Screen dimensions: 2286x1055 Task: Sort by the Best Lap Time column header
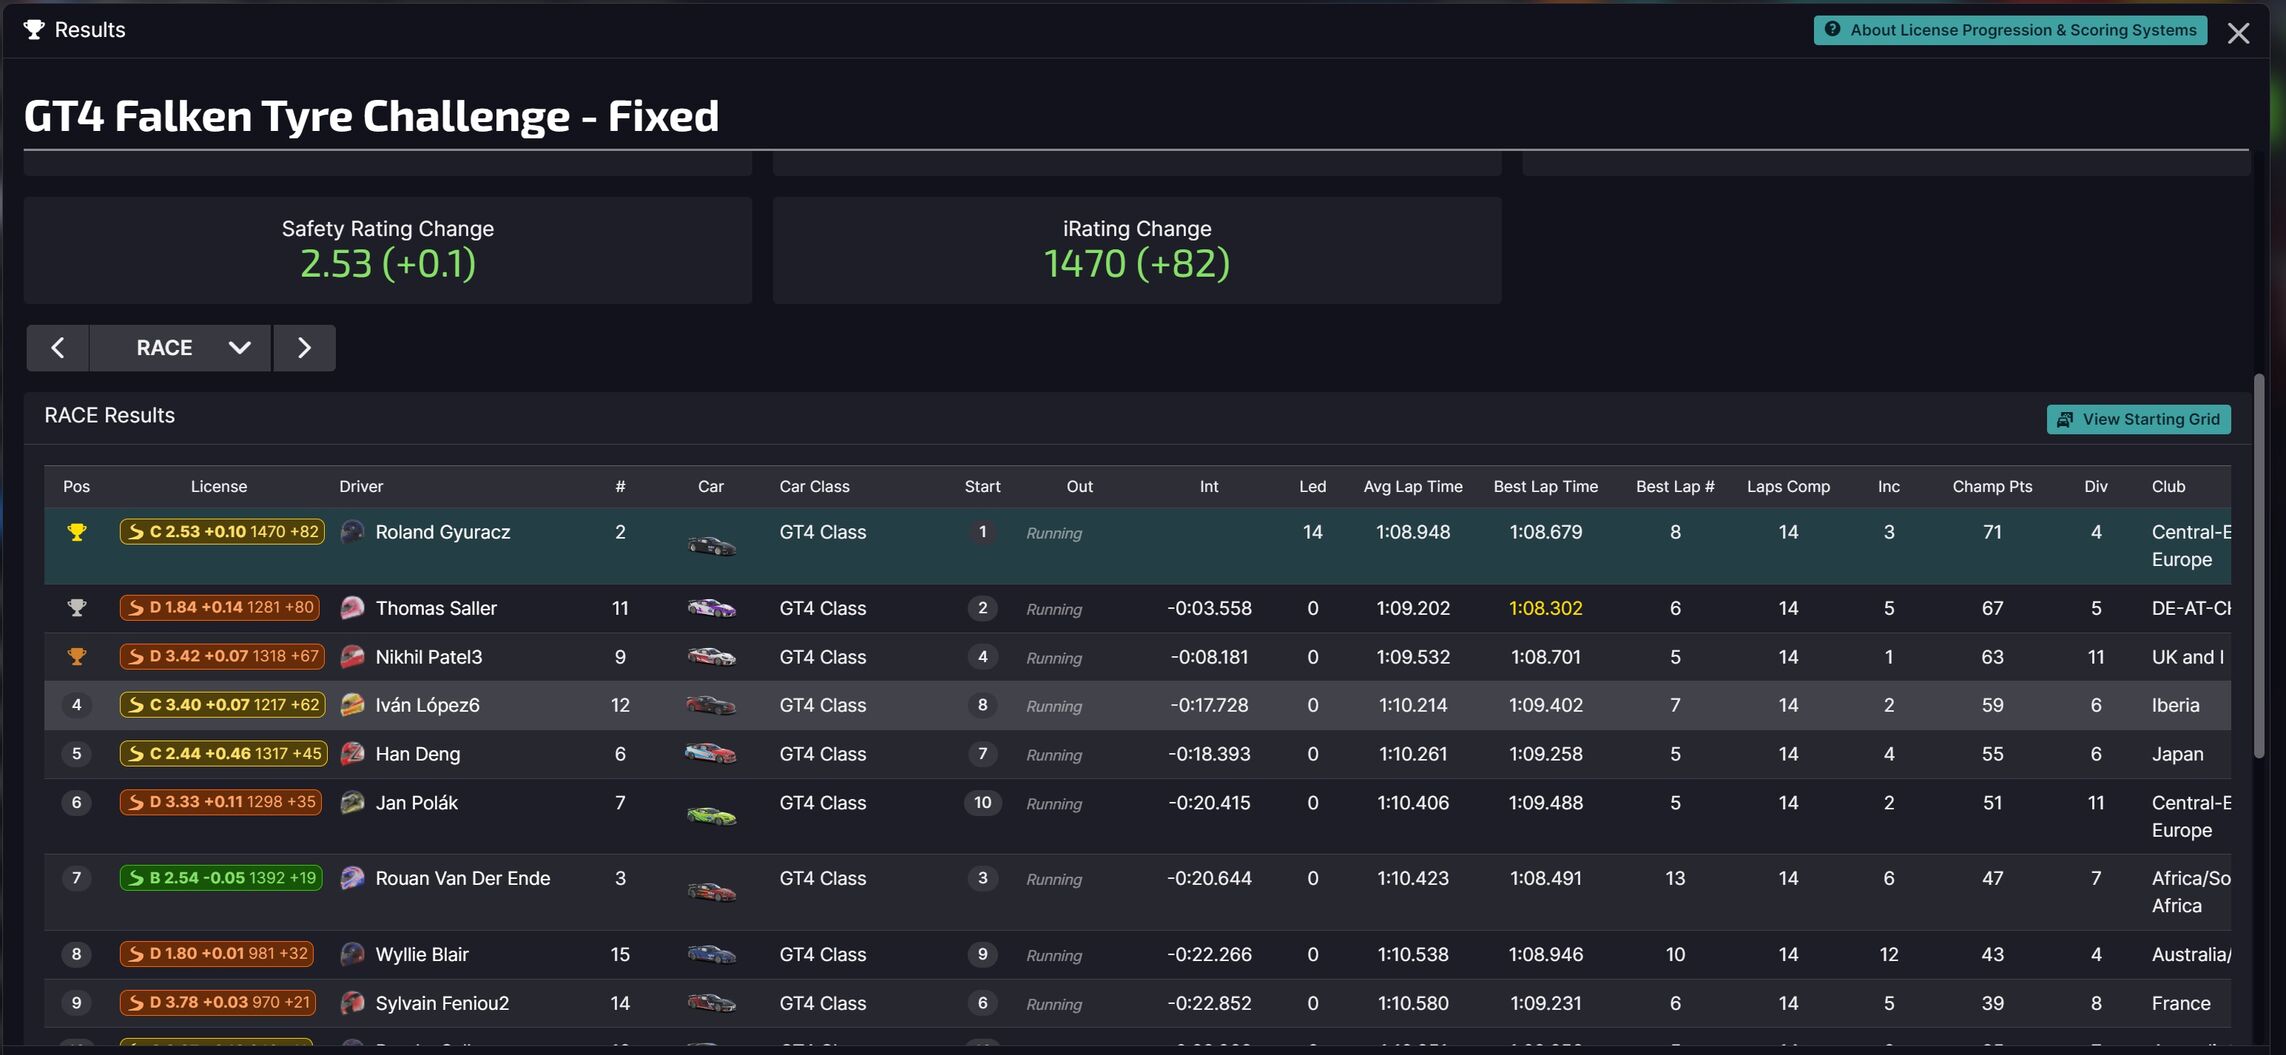coord(1545,487)
